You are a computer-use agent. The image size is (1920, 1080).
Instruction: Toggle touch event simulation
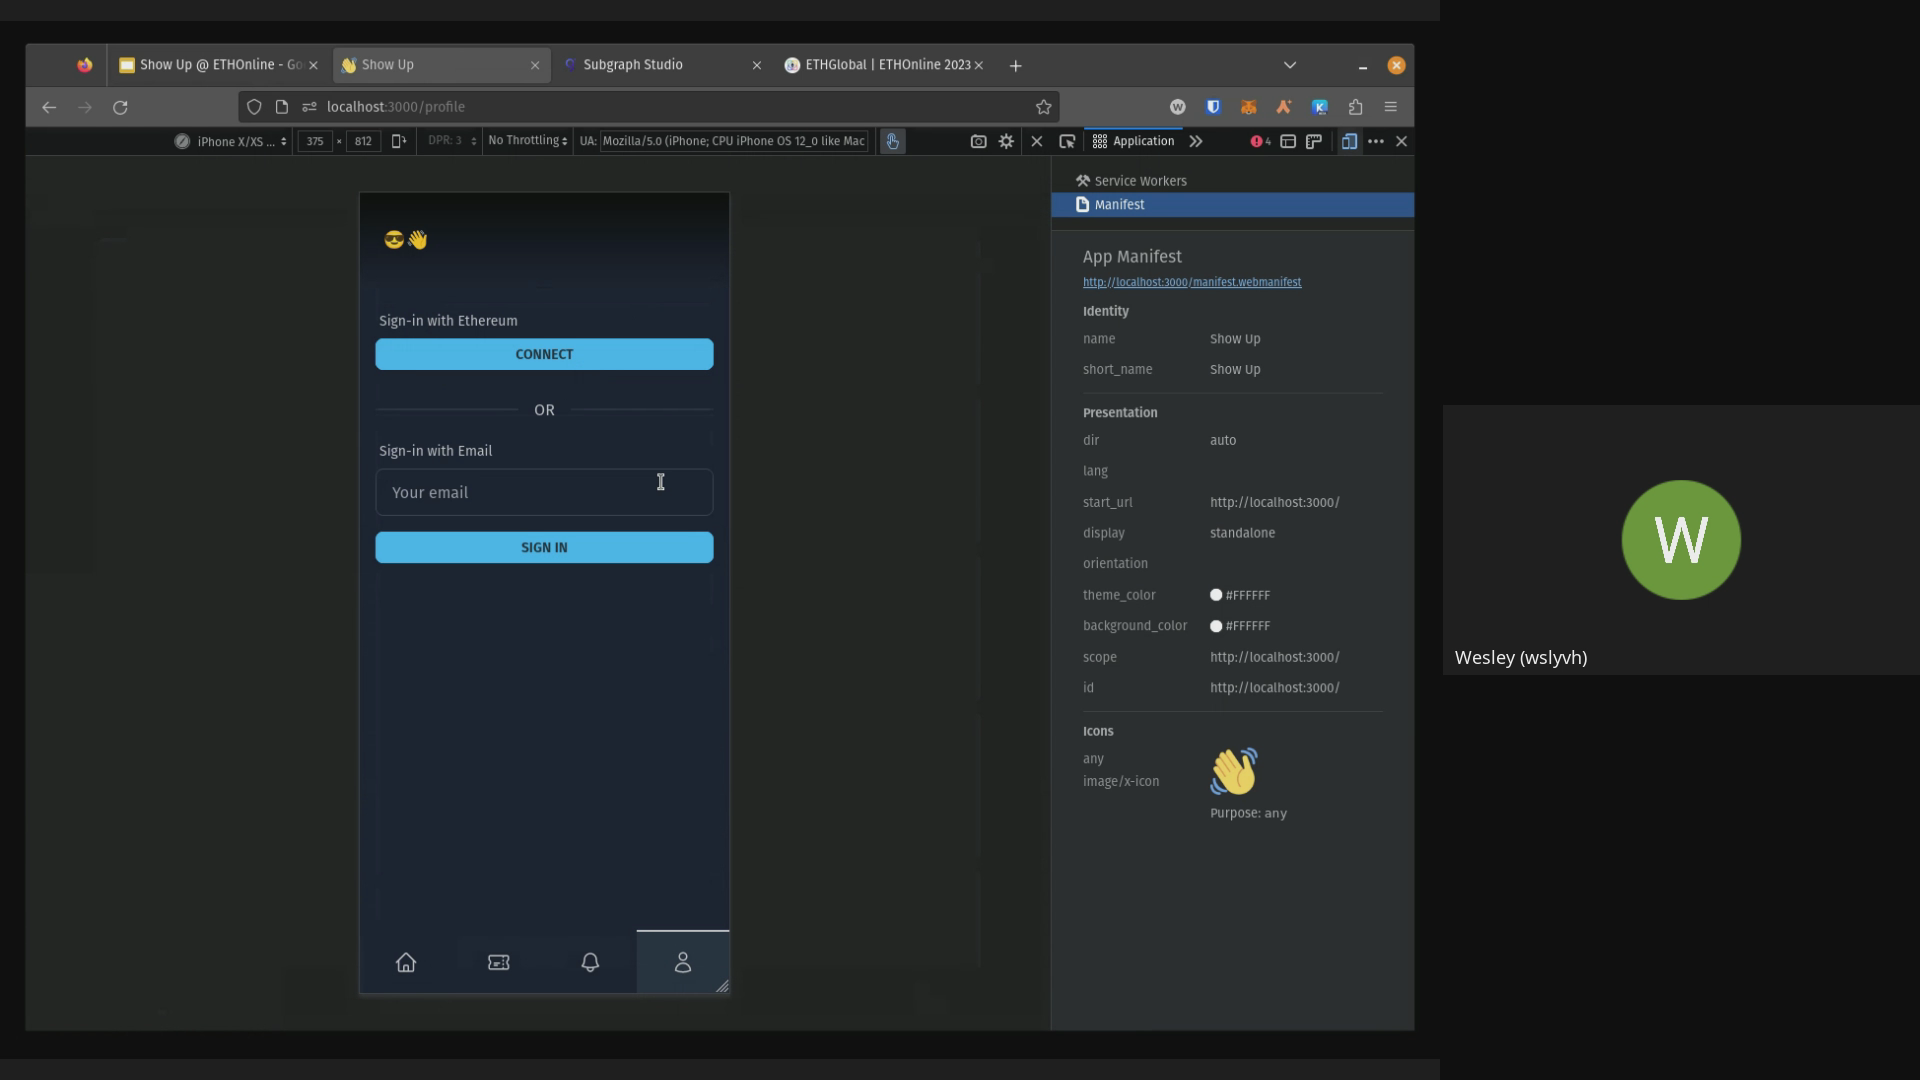[892, 141]
